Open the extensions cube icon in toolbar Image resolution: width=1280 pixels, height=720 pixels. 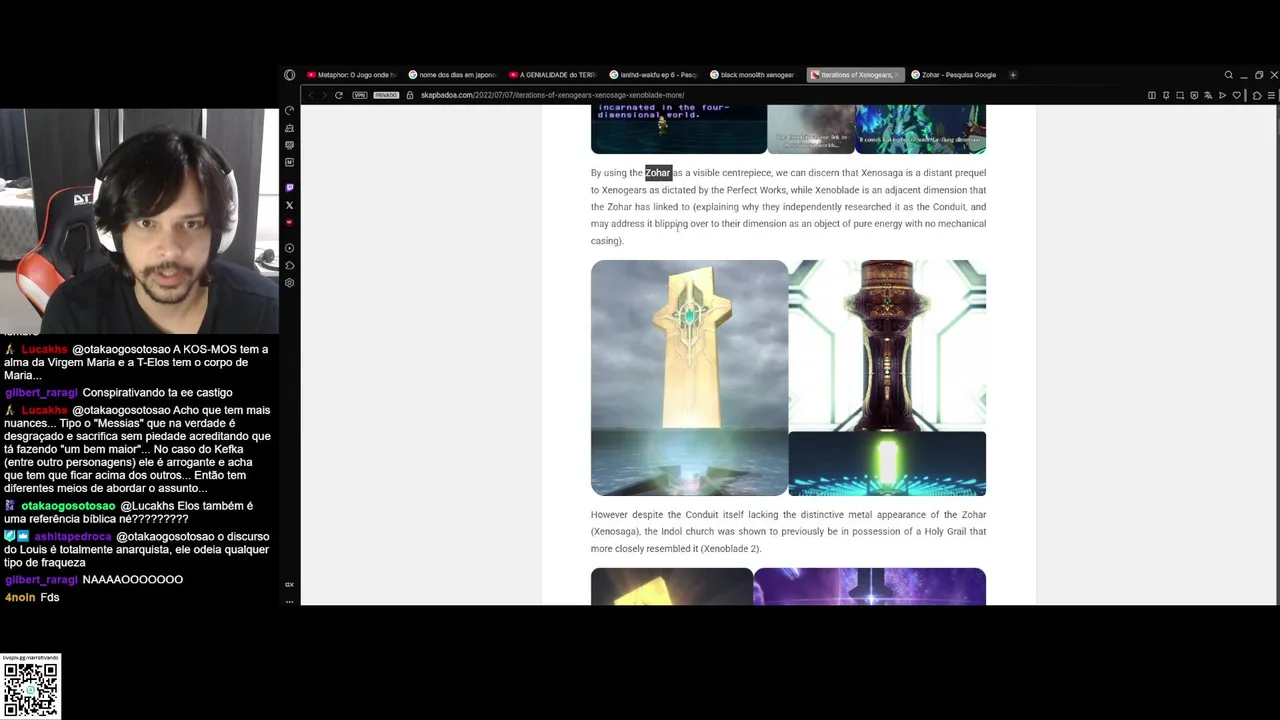(1257, 95)
